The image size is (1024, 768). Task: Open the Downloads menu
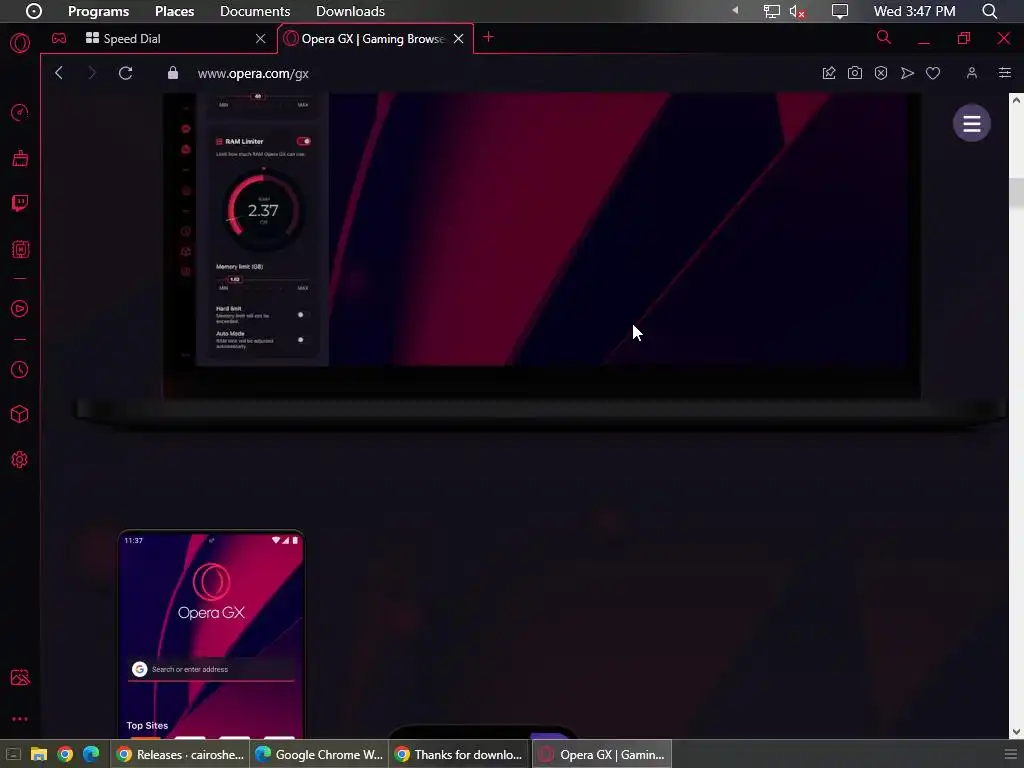350,11
